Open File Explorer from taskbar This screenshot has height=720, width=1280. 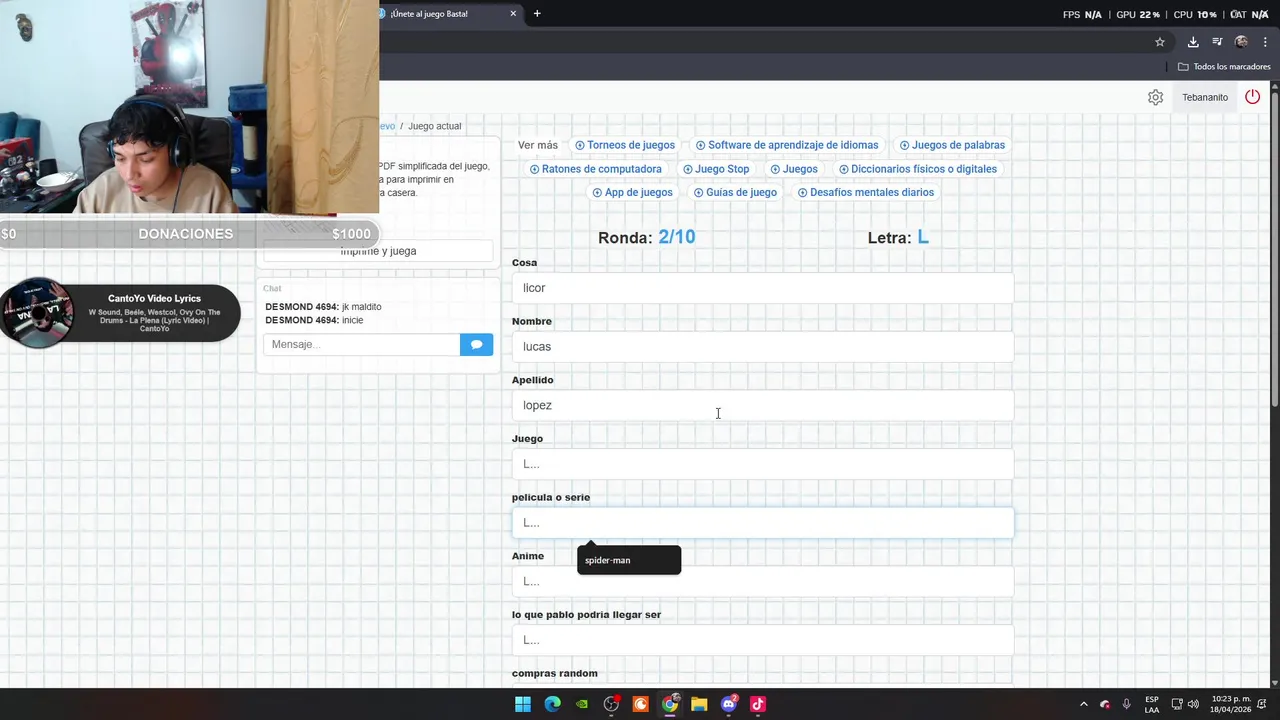point(699,704)
